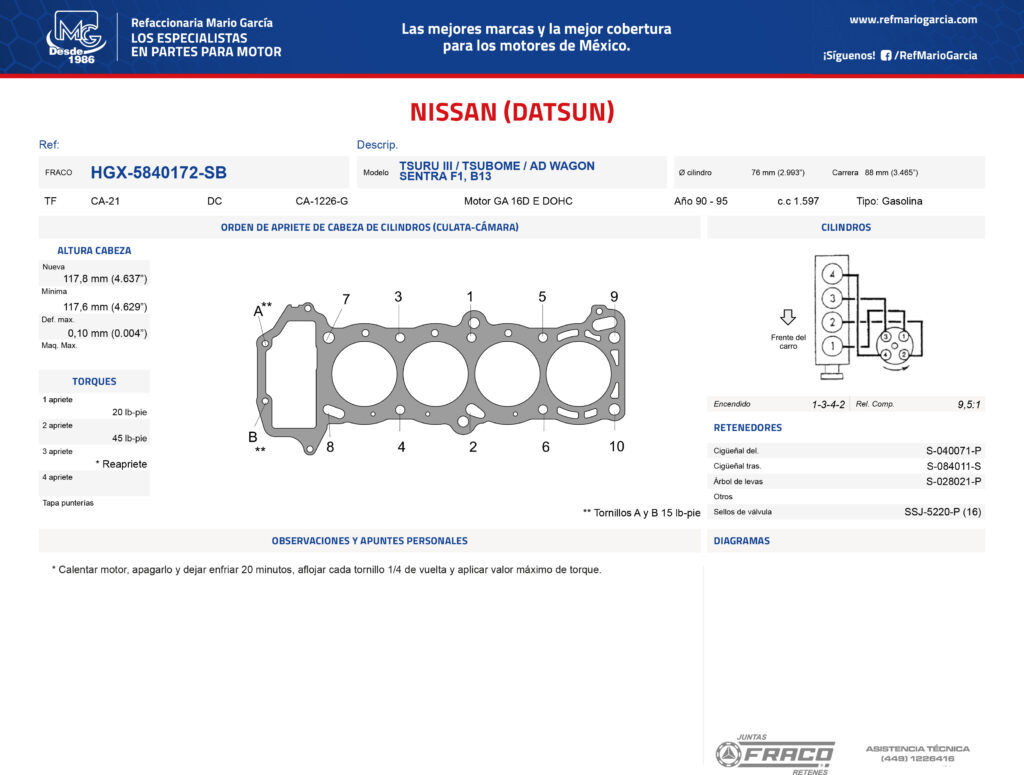Click the Carrera 88 mm (3.465") value

pyautogui.click(x=891, y=172)
